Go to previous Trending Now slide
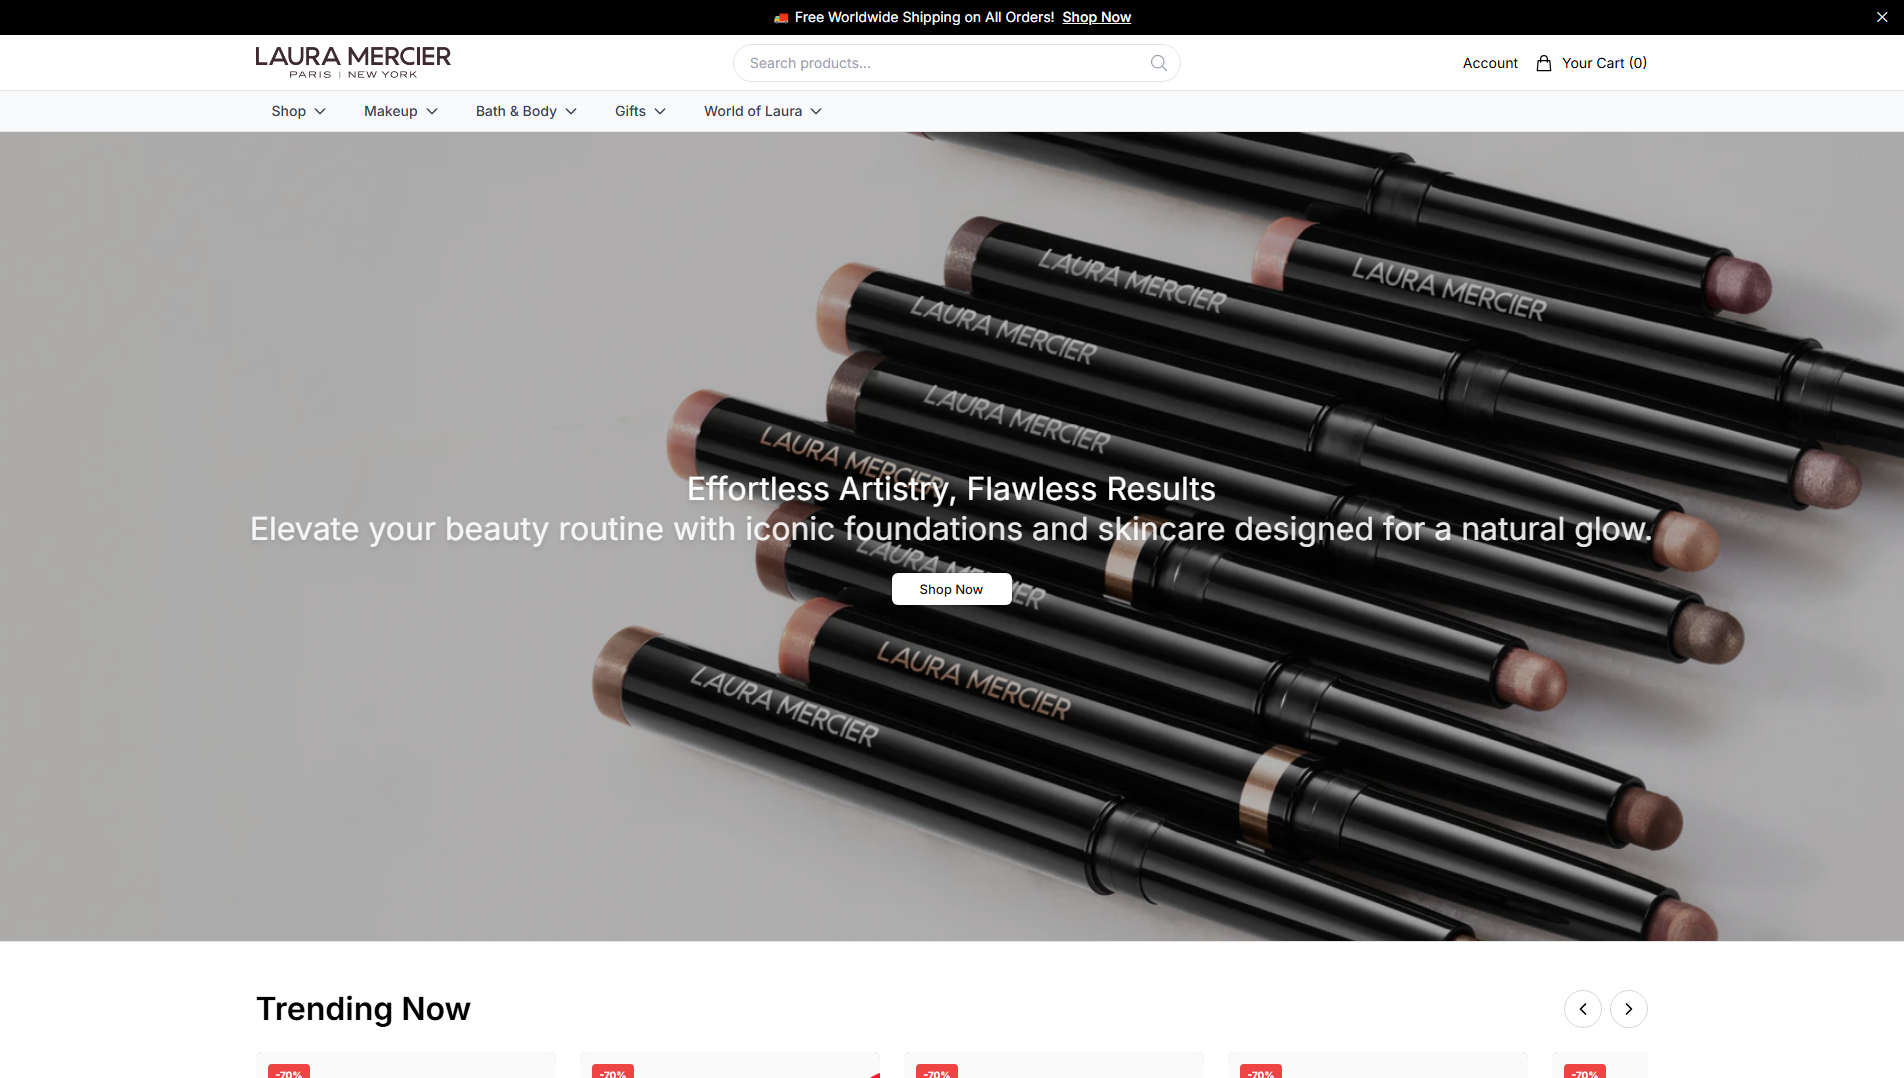This screenshot has height=1078, width=1904. coord(1583,1009)
